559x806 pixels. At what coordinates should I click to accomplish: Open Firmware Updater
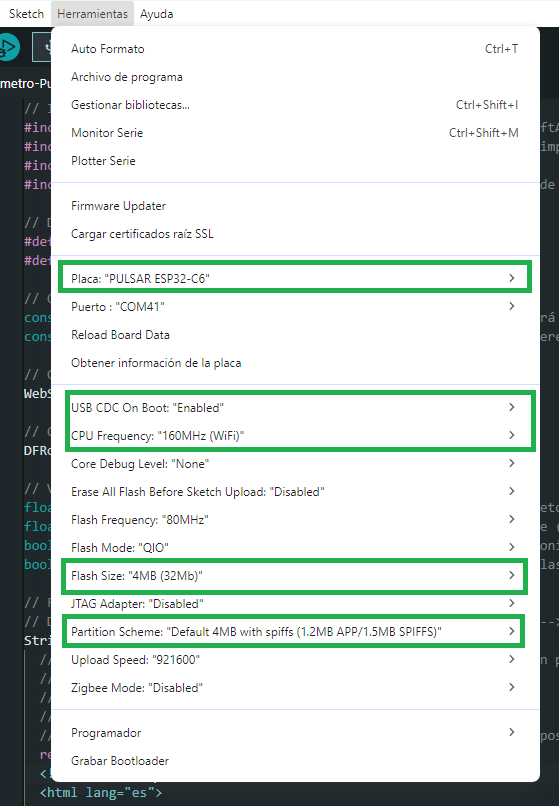pos(295,206)
